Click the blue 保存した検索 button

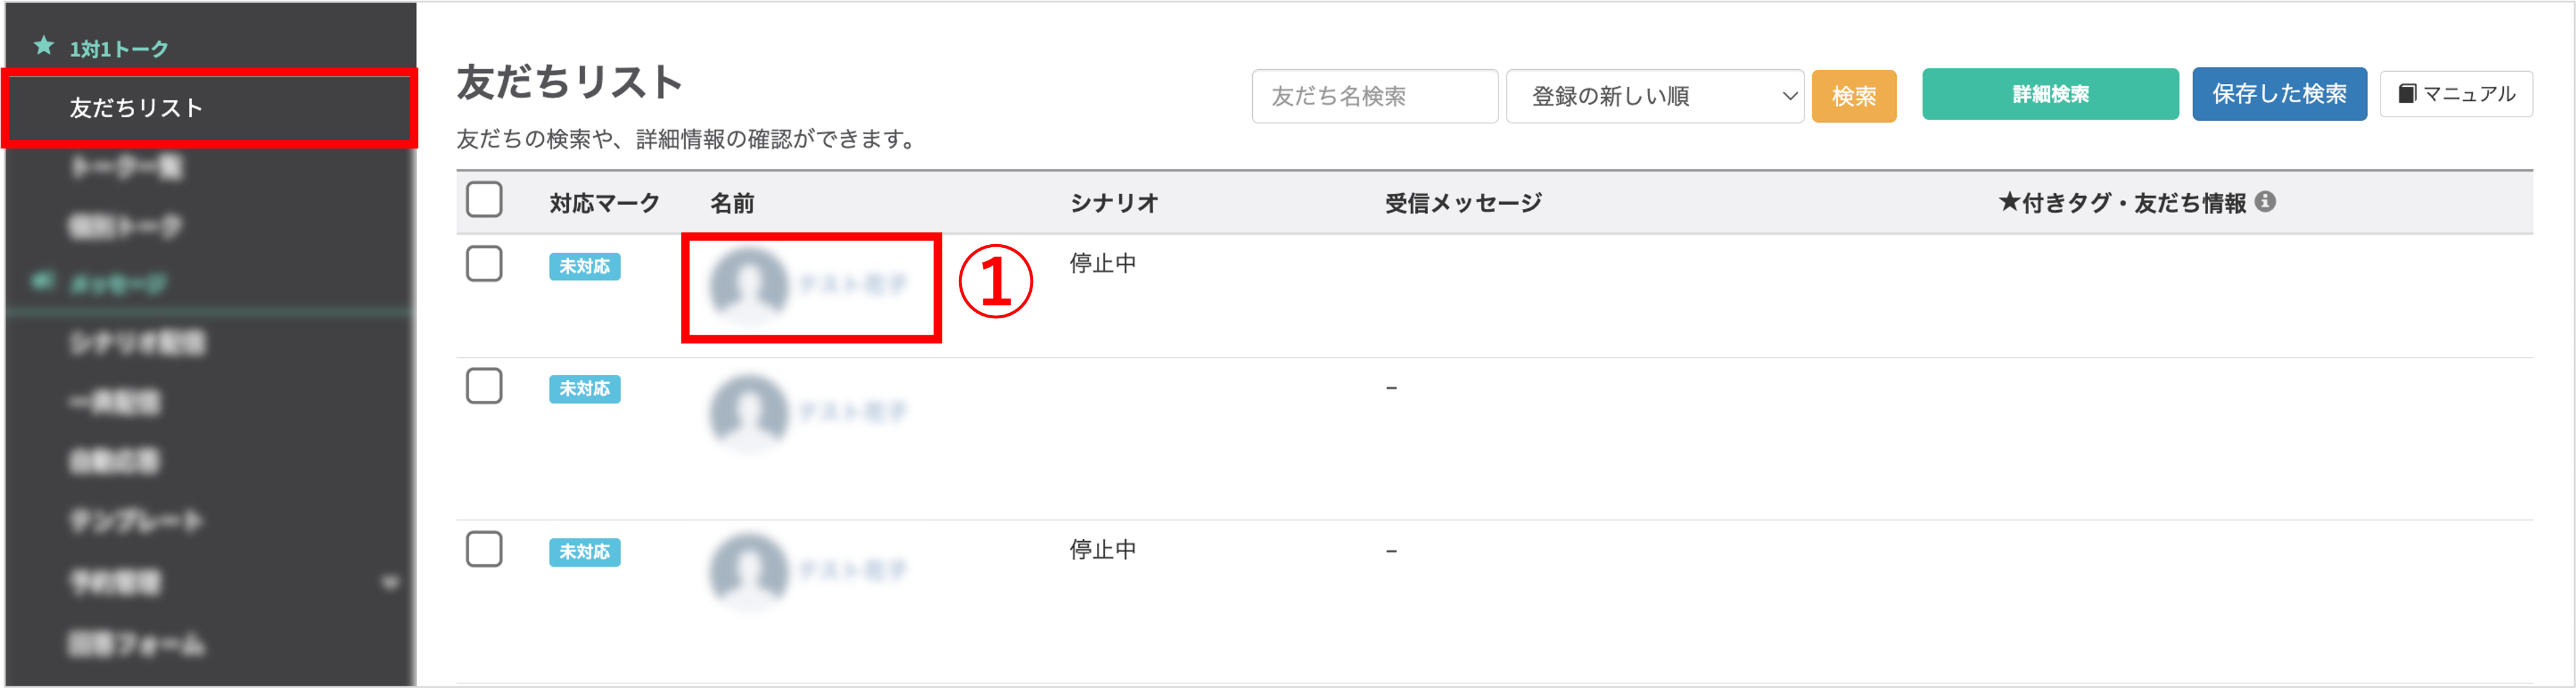pyautogui.click(x=2278, y=94)
